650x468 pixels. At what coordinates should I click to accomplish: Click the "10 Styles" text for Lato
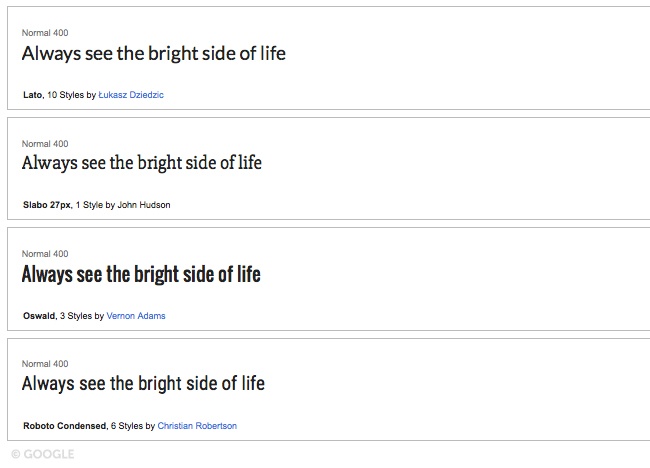[65, 95]
